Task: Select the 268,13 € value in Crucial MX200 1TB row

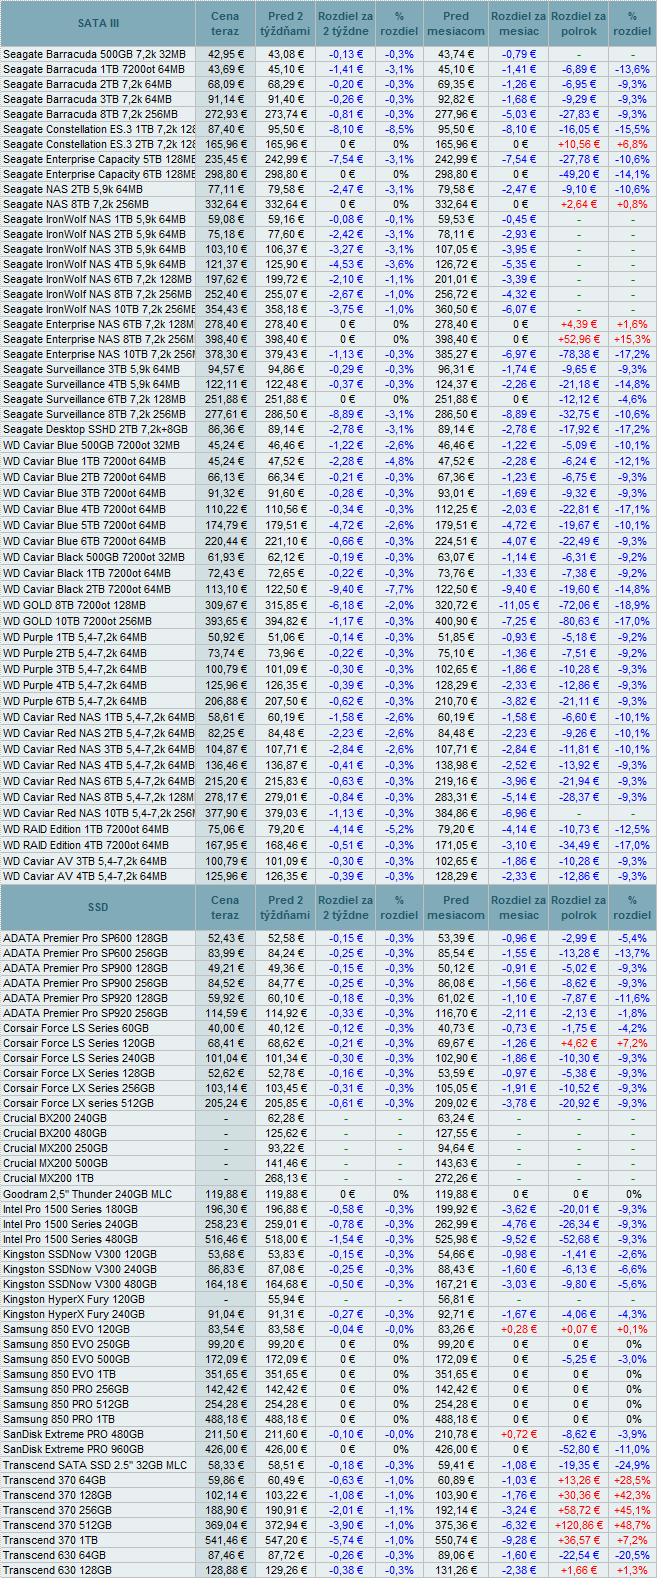Action: pos(285,1178)
